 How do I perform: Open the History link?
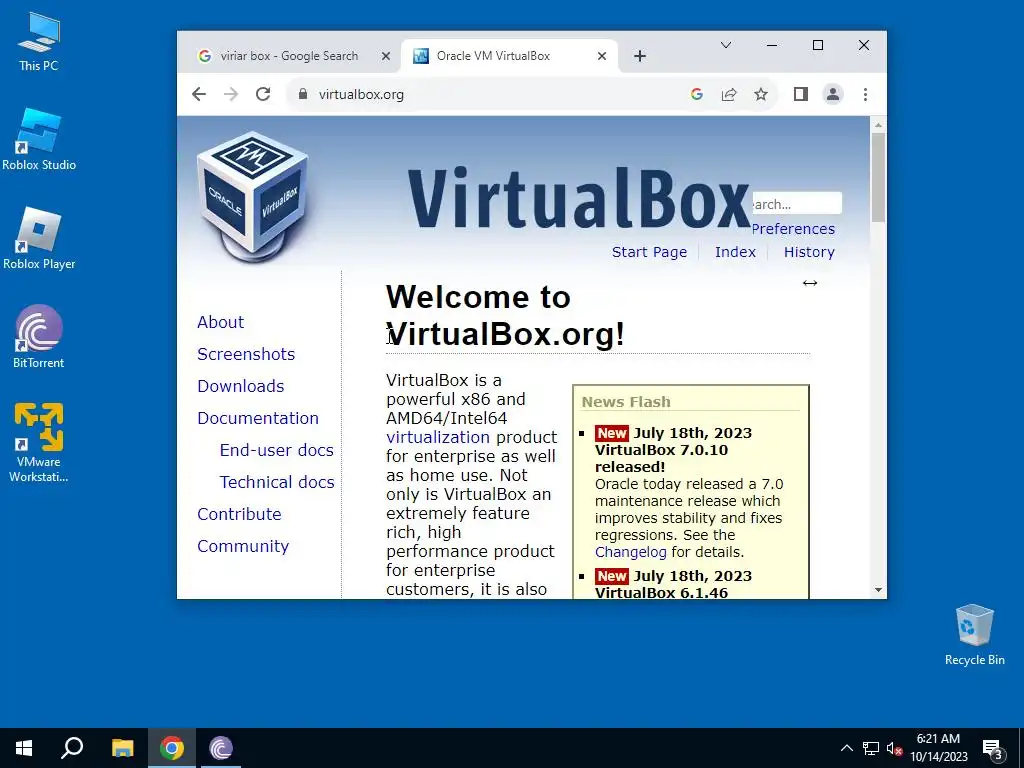(809, 252)
